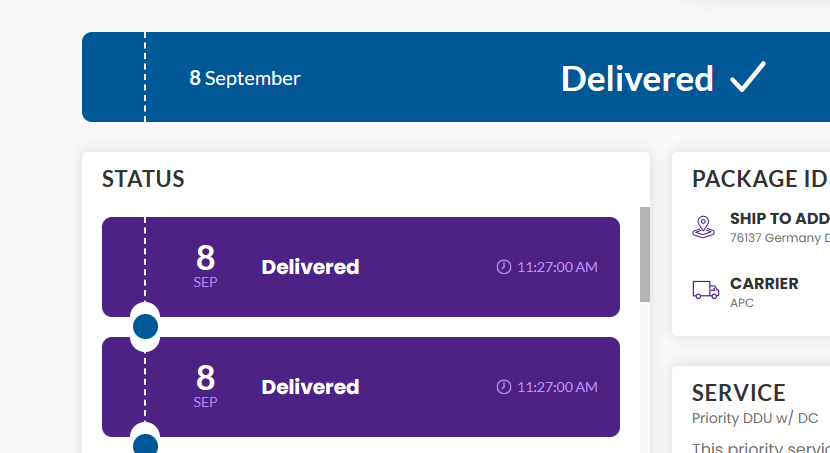830x453 pixels.
Task: Click the bottom blue timeline dot marker
Action: tap(145, 443)
